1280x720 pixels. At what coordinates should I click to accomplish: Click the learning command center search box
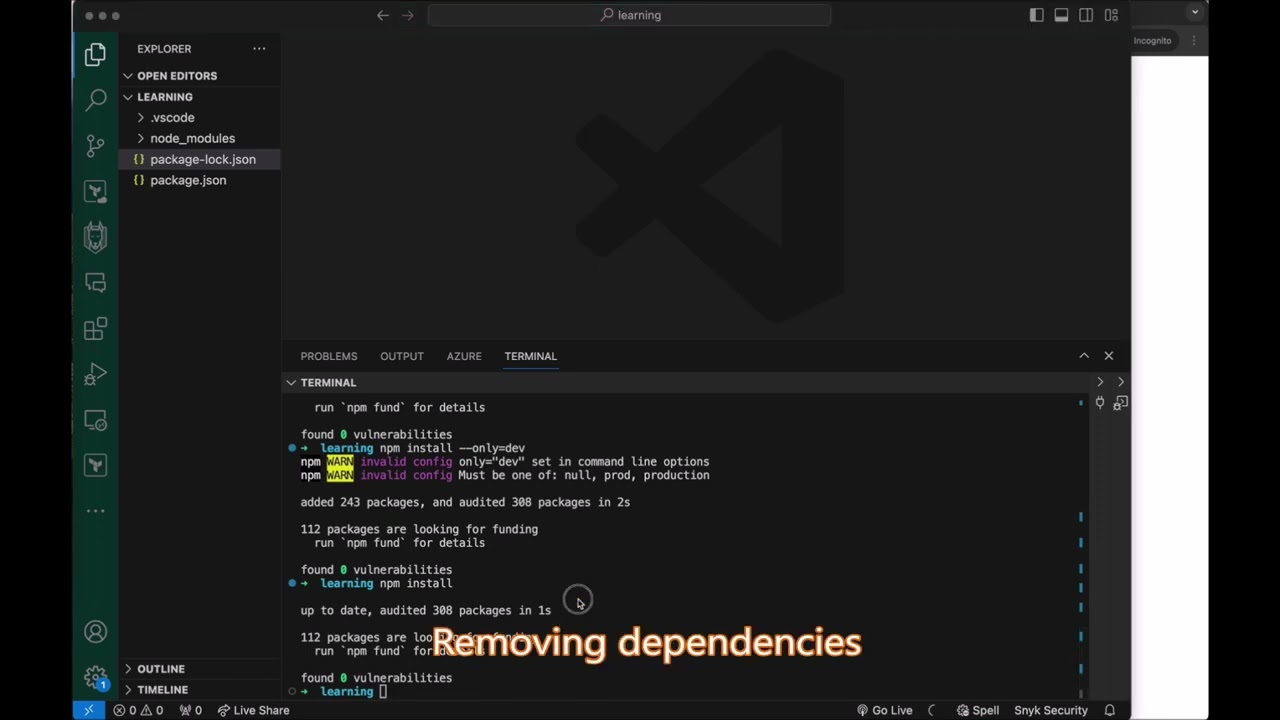629,15
